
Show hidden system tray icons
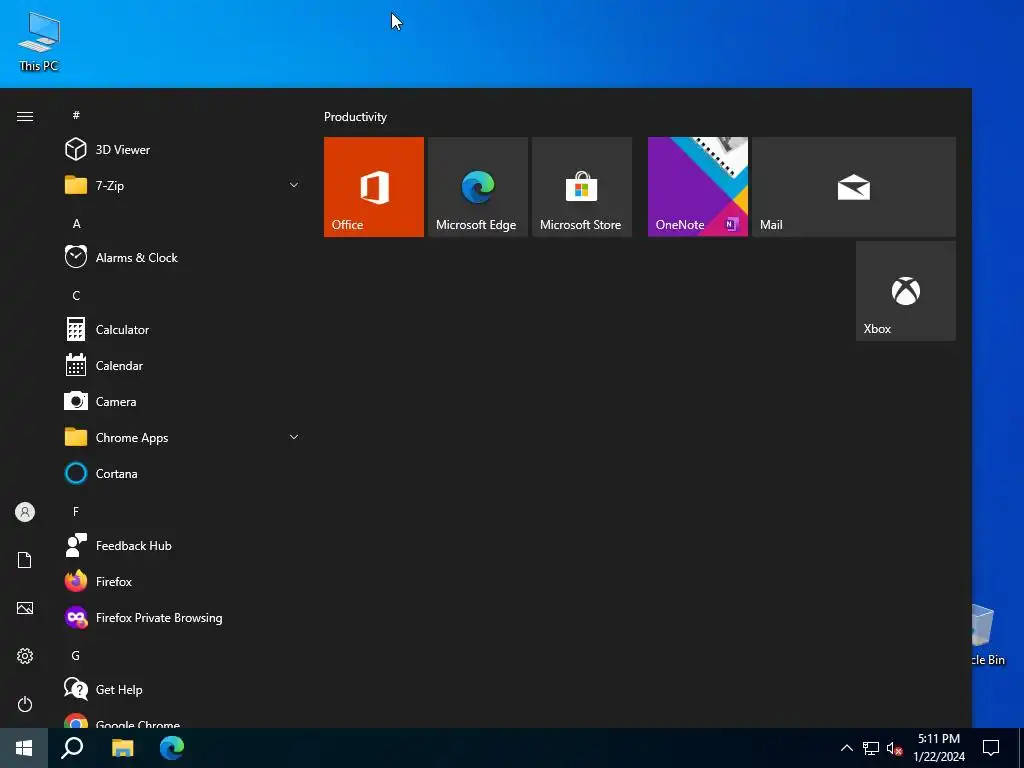[846, 748]
